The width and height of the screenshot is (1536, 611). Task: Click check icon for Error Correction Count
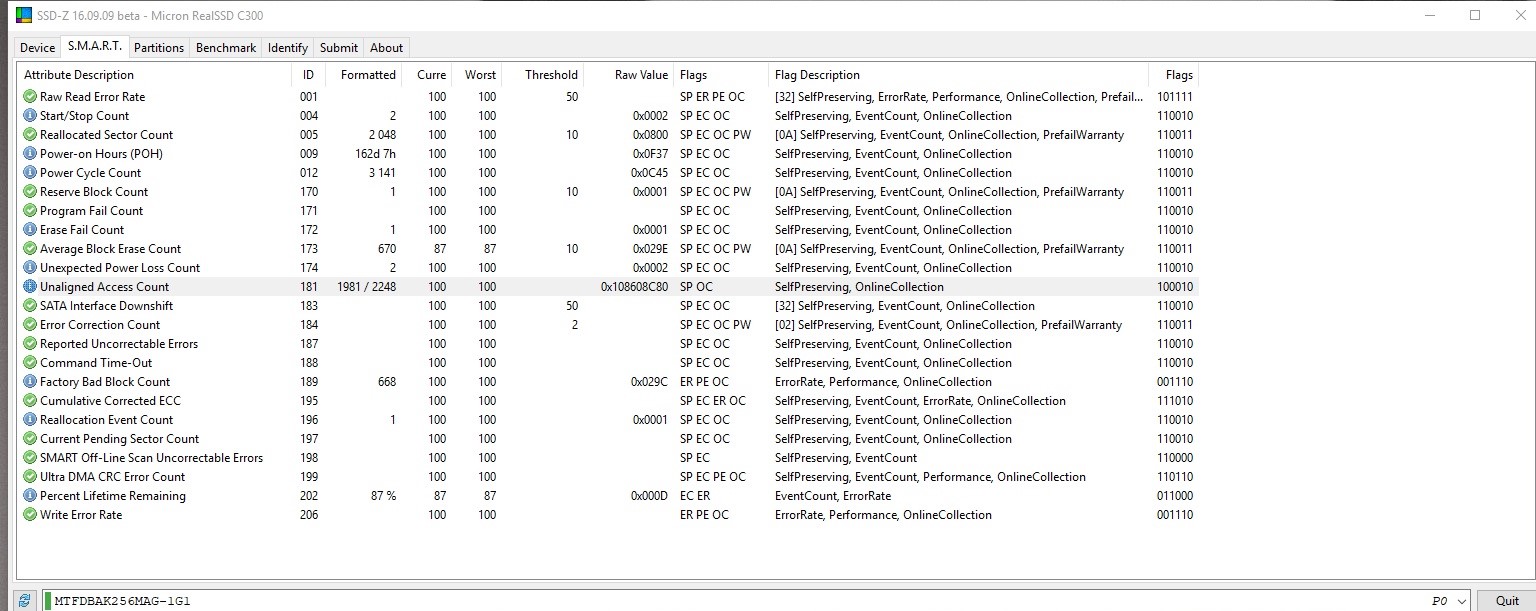[x=30, y=325]
